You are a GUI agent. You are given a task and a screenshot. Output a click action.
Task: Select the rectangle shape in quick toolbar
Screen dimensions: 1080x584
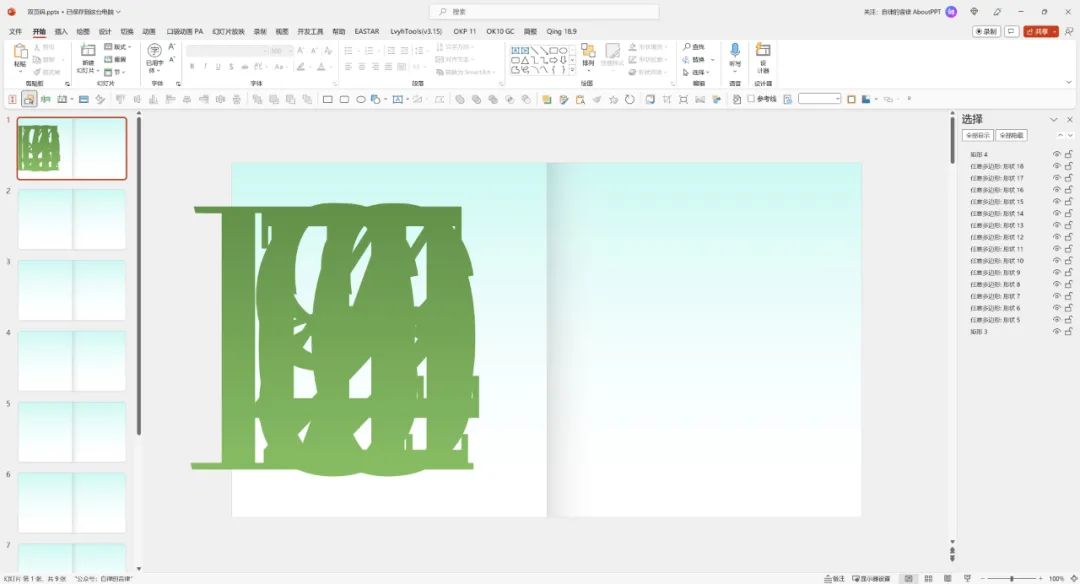click(328, 99)
